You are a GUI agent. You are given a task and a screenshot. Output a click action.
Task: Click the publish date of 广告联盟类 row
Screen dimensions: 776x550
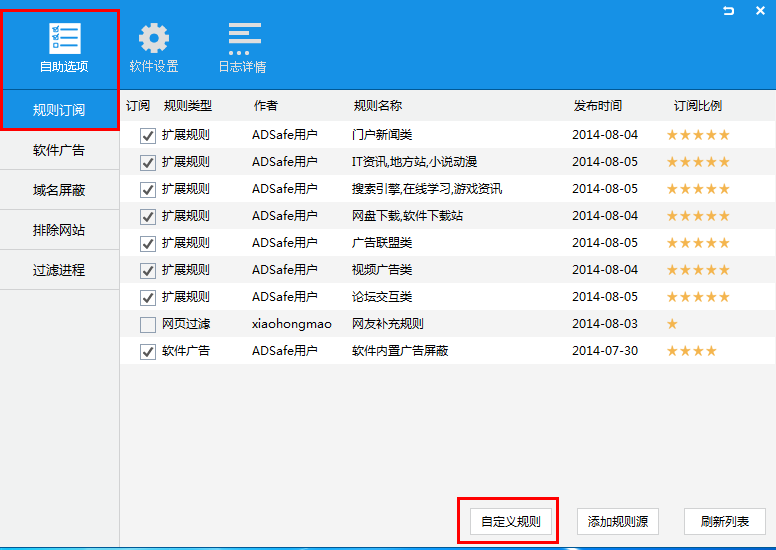[605, 243]
